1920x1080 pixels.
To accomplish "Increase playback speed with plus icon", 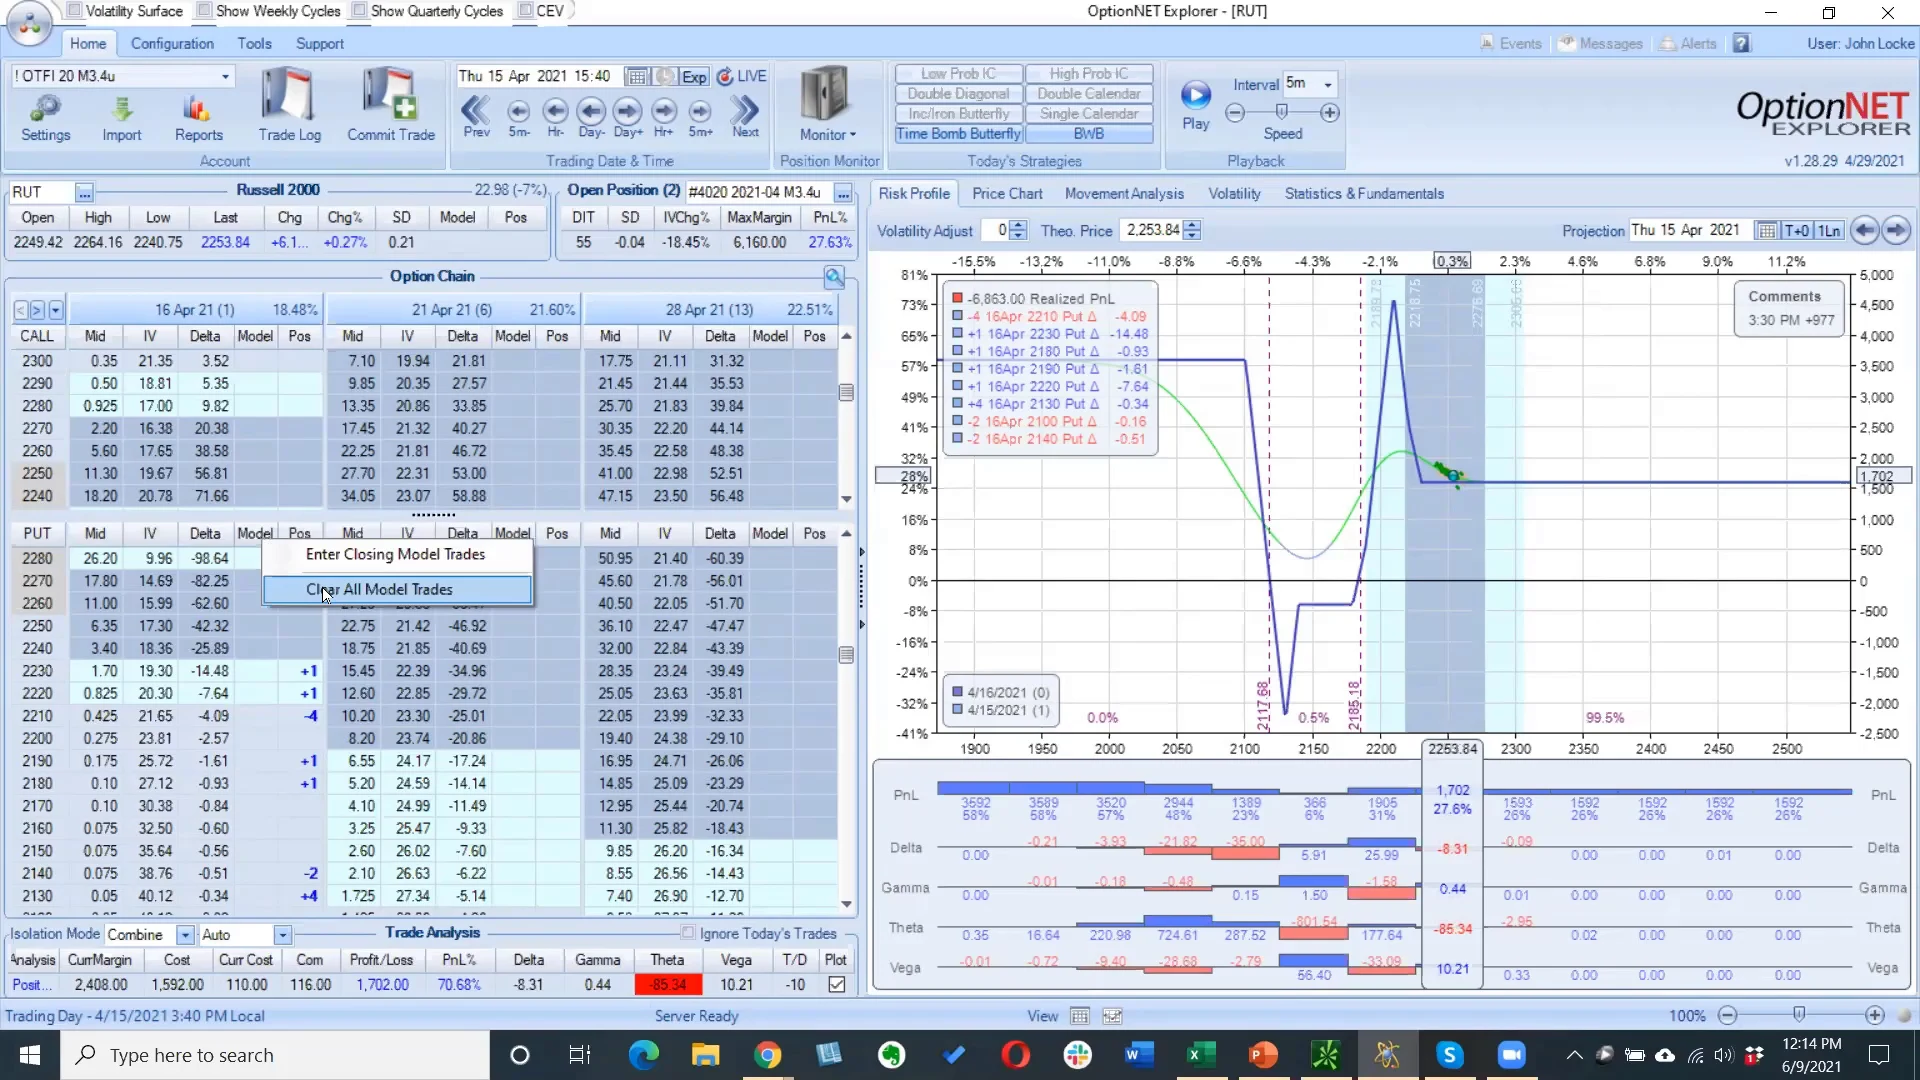I will point(1330,113).
